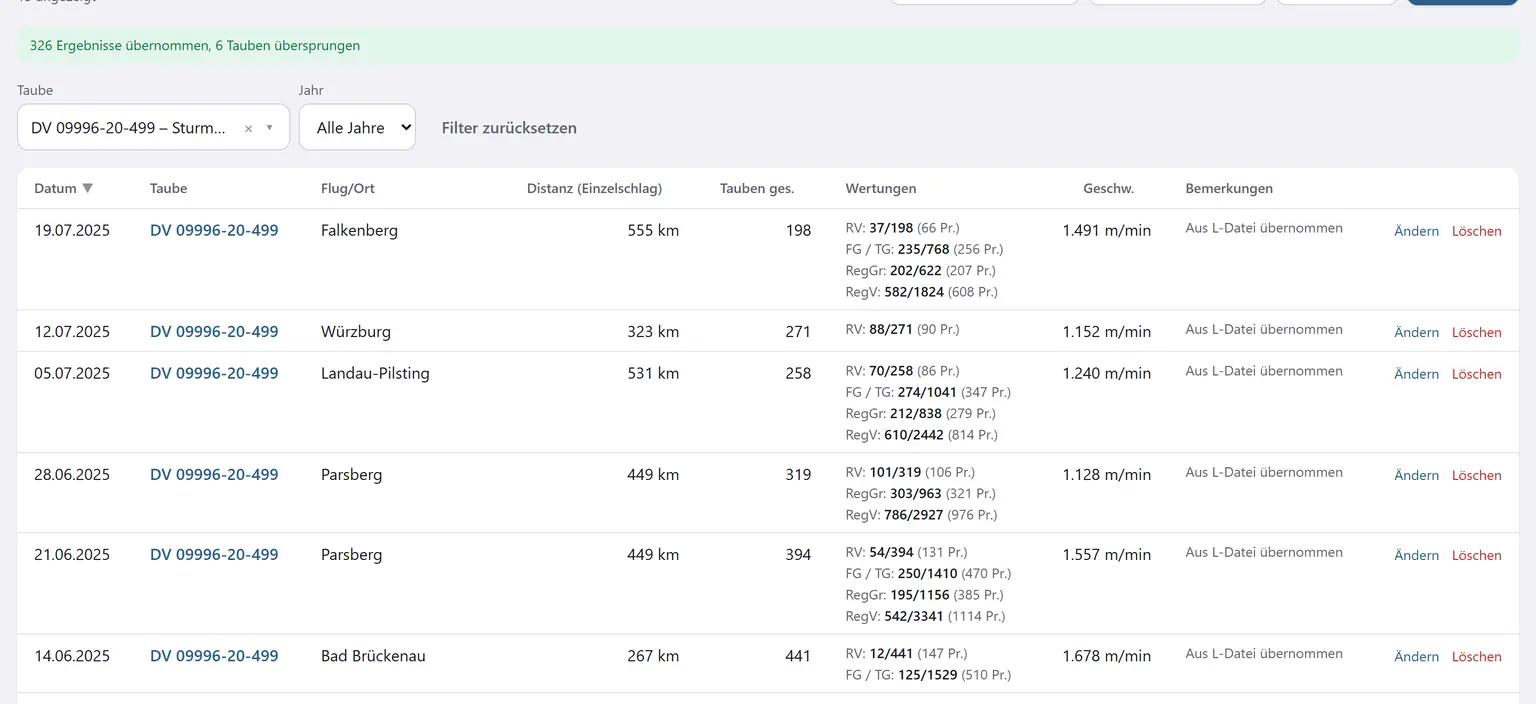Screen dimensions: 1536x704
Task: Select the 'Wertungen' column header
Action: [x=881, y=188]
